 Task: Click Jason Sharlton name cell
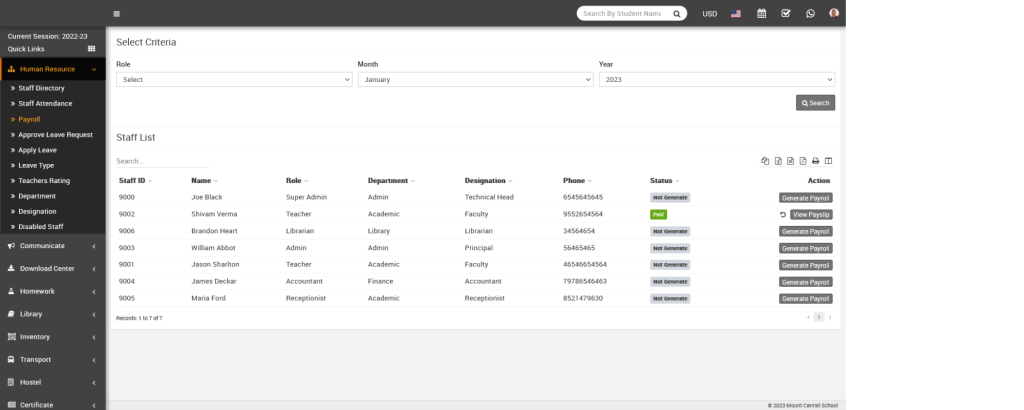pyautogui.click(x=216, y=265)
